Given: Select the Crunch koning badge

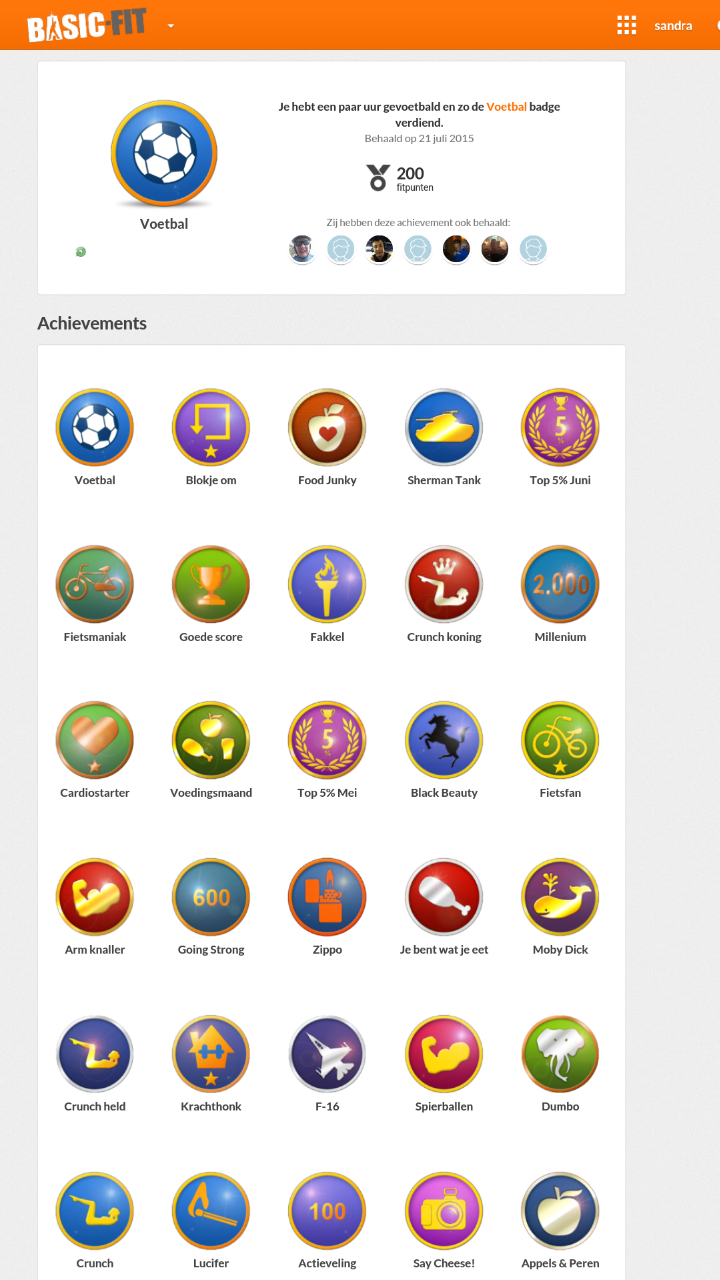Looking at the screenshot, I should 444,584.
